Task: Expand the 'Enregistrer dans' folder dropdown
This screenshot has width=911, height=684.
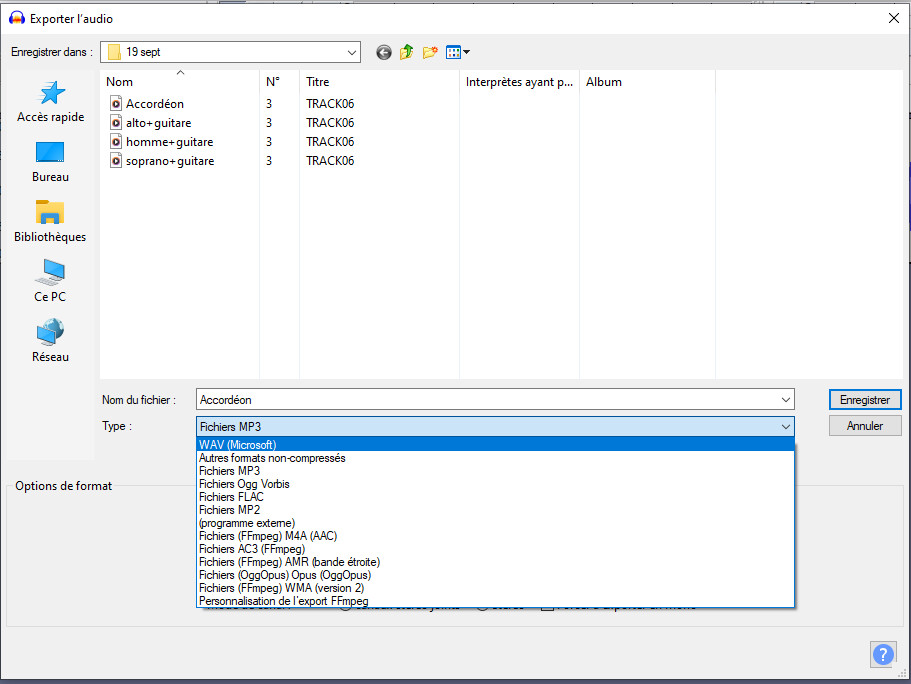Action: pos(352,52)
